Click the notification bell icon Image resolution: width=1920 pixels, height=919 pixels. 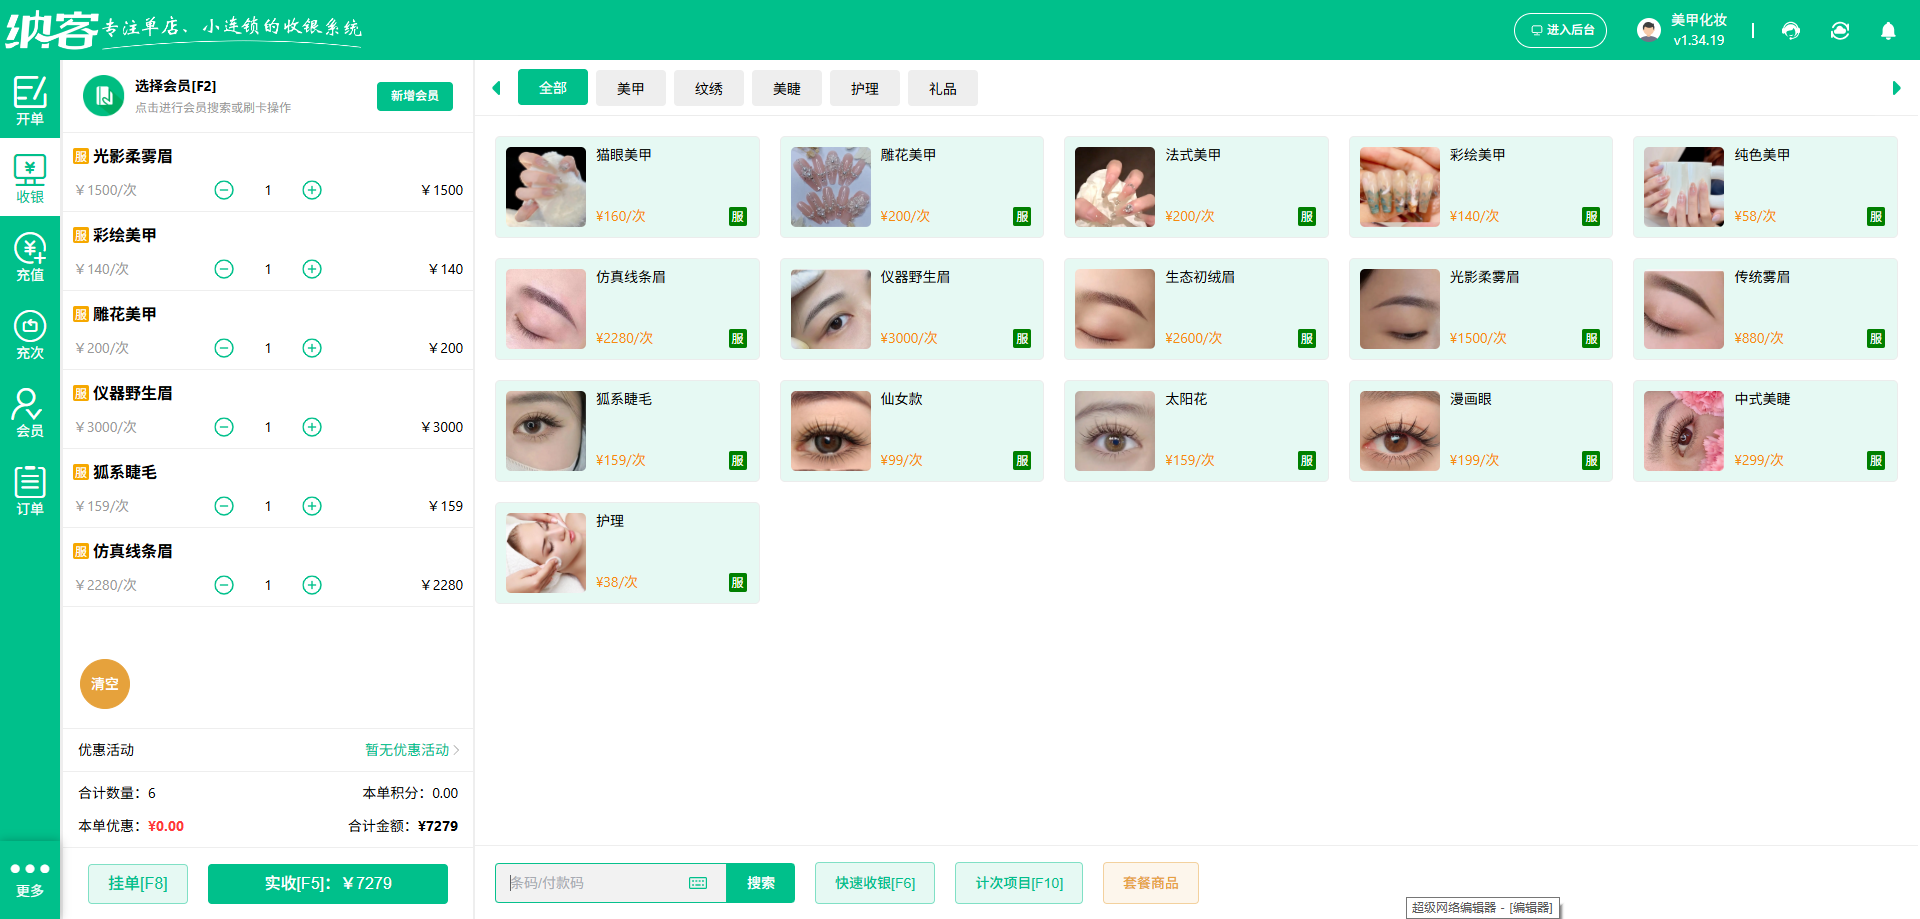click(x=1887, y=31)
